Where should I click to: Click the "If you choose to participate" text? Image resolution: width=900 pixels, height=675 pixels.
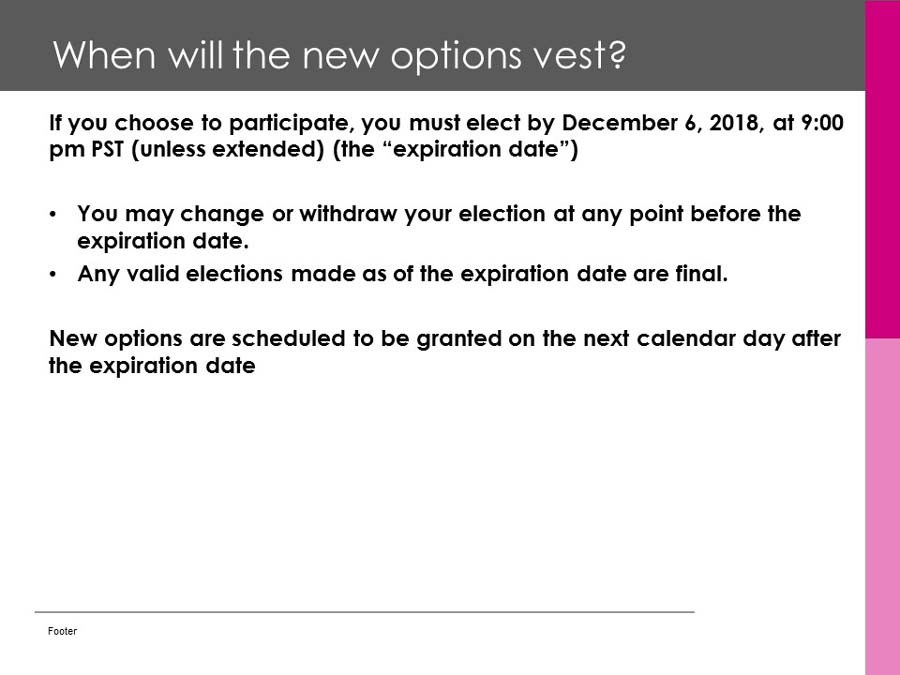point(200,124)
